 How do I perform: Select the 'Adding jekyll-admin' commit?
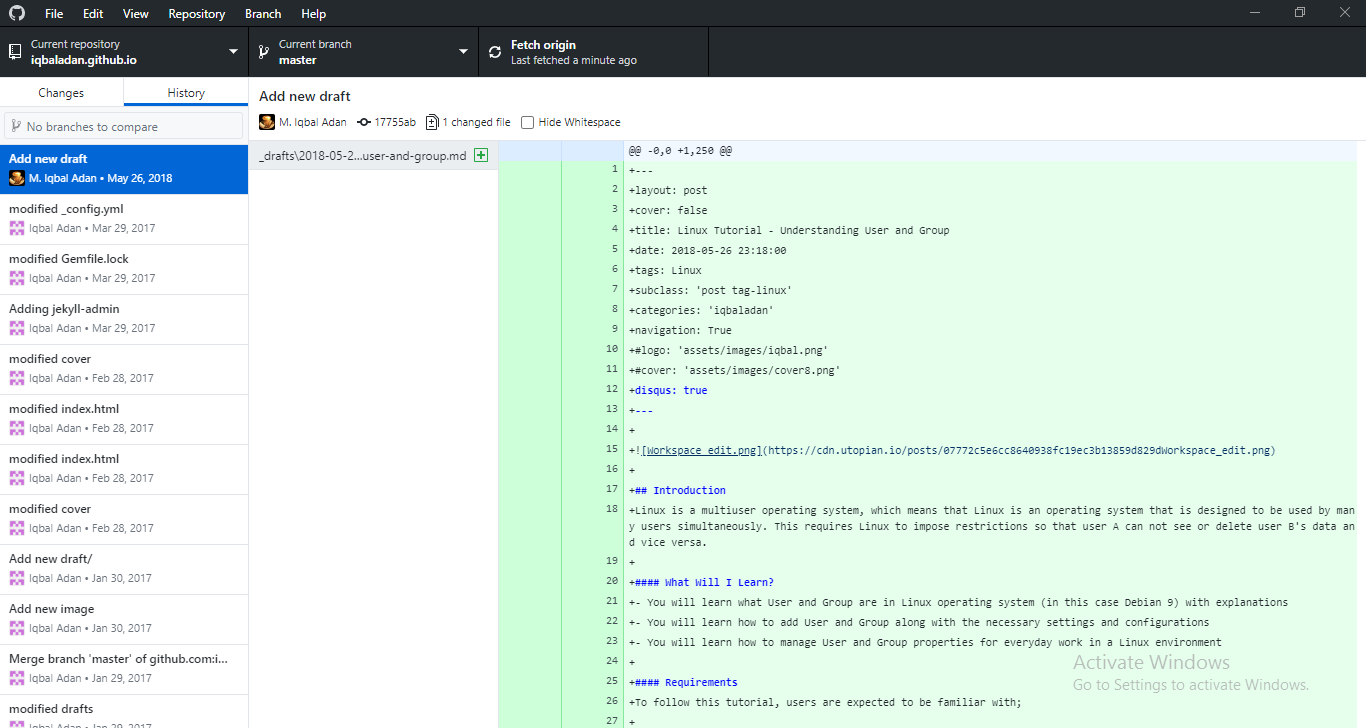pyautogui.click(x=124, y=319)
